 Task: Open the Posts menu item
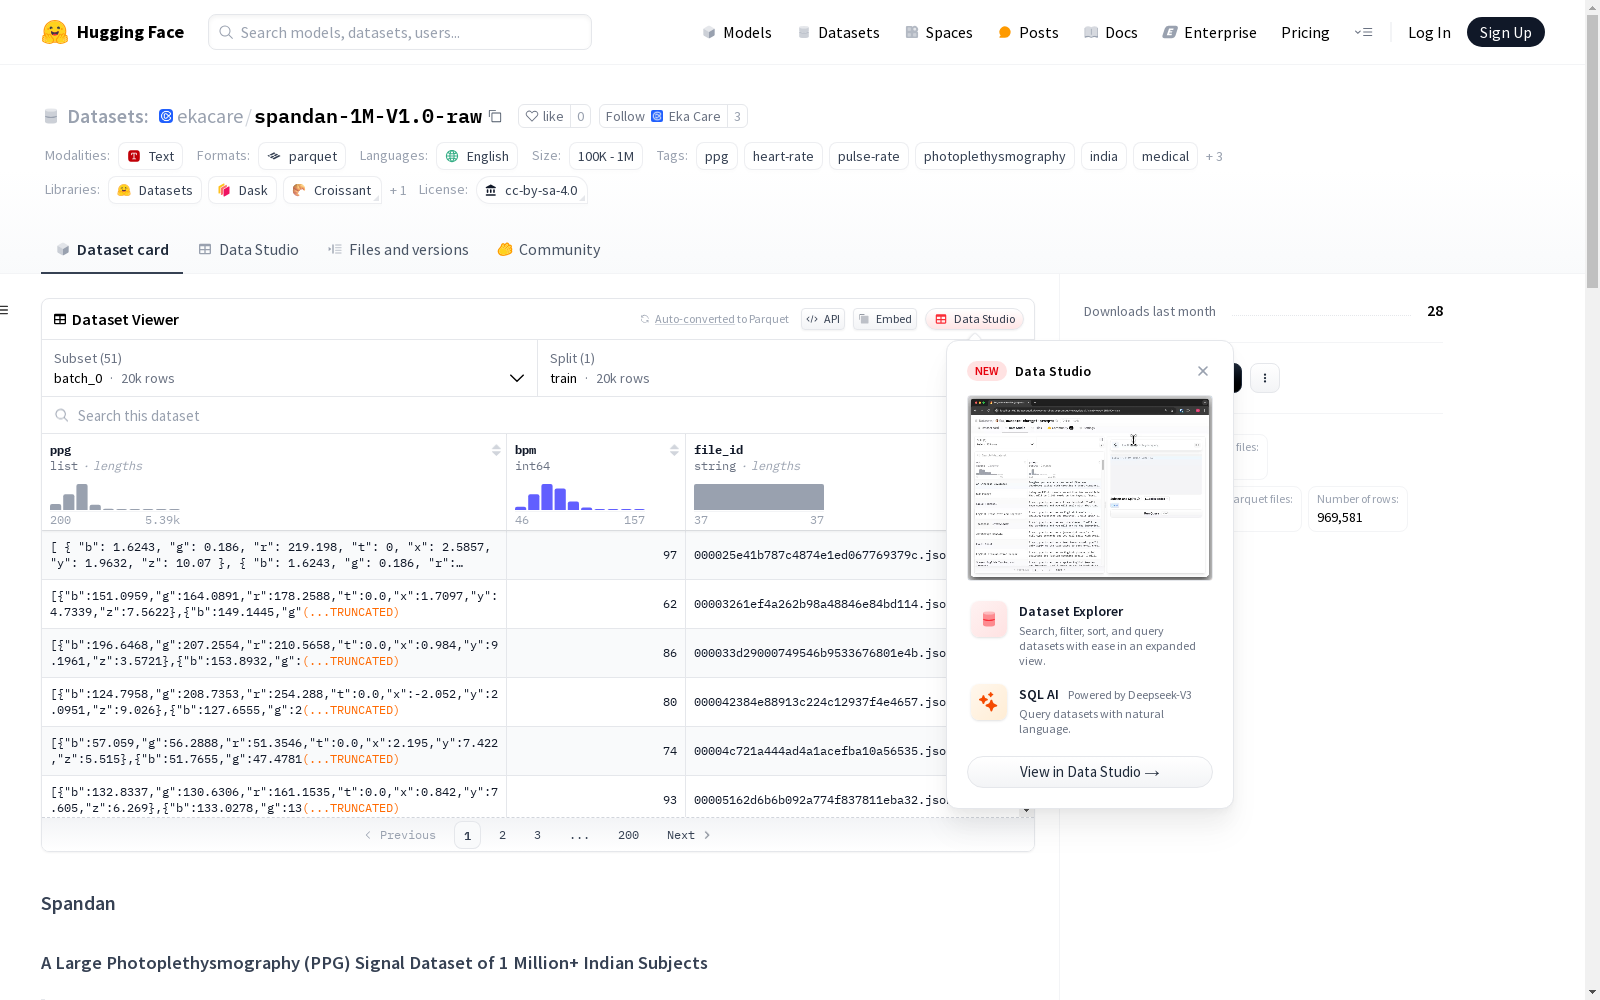coord(1029,32)
